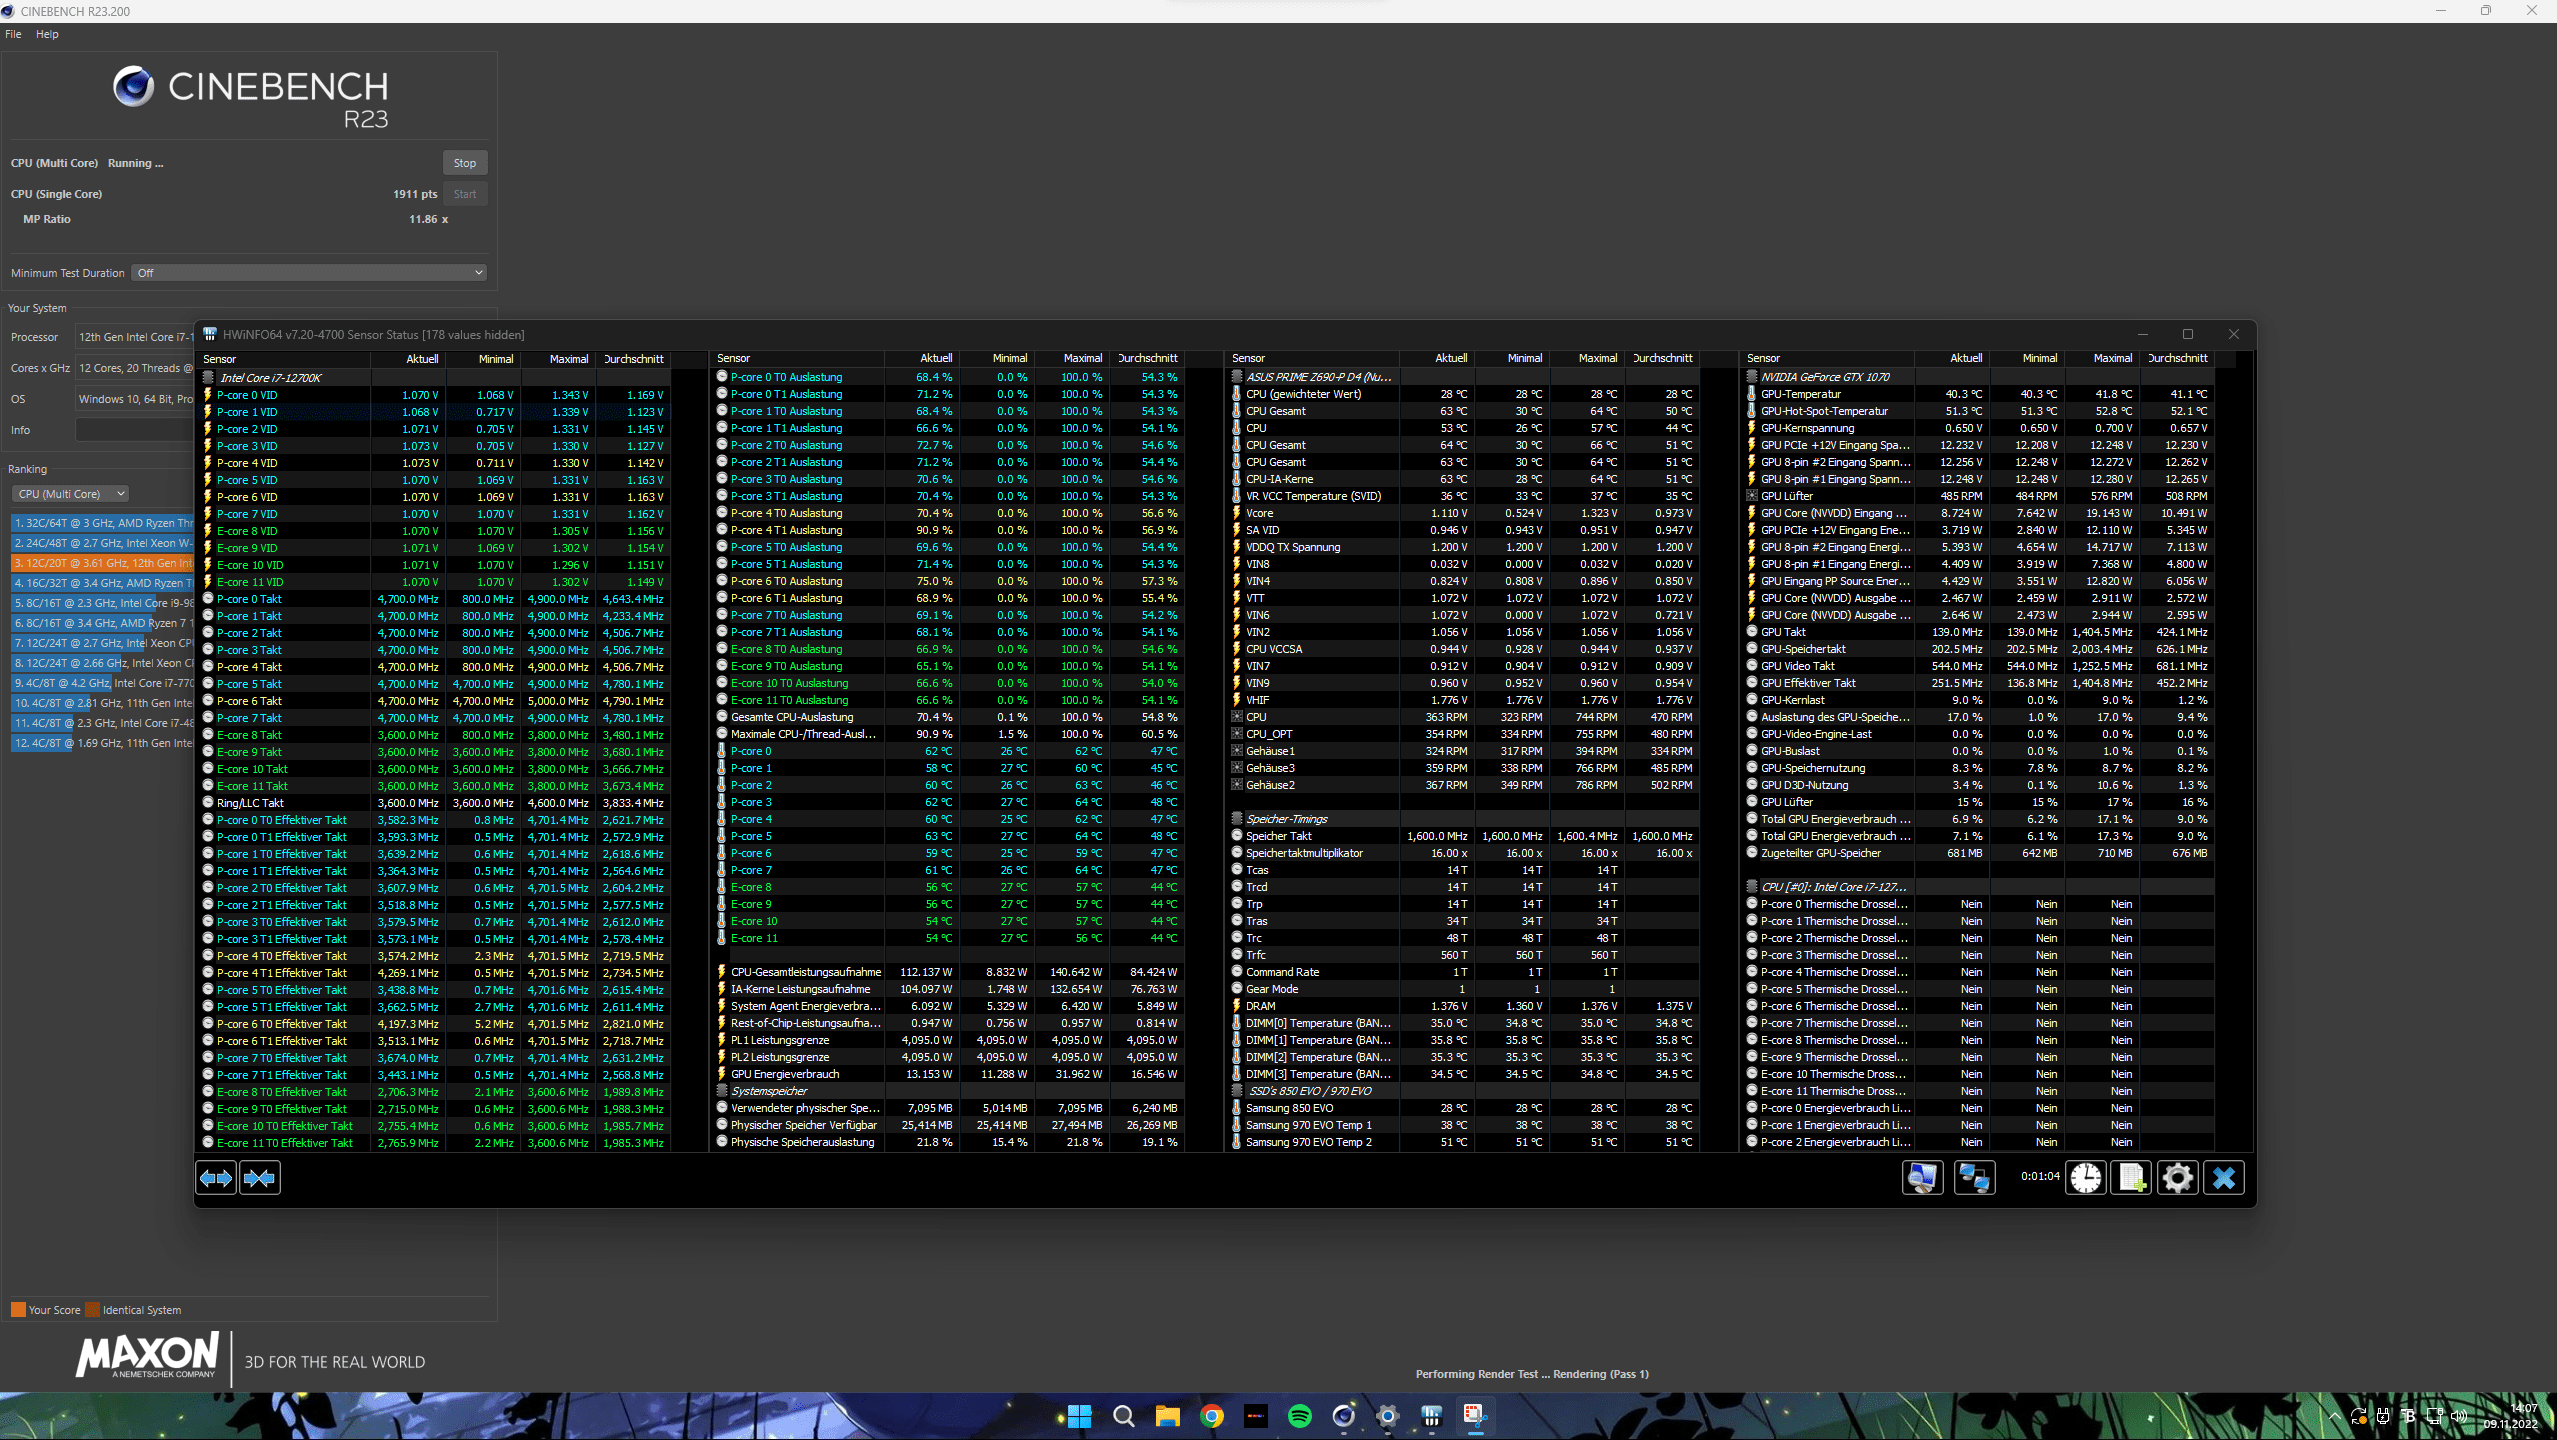The image size is (2557, 1440).
Task: Open Minimum Test Duration dropdown
Action: tap(309, 273)
